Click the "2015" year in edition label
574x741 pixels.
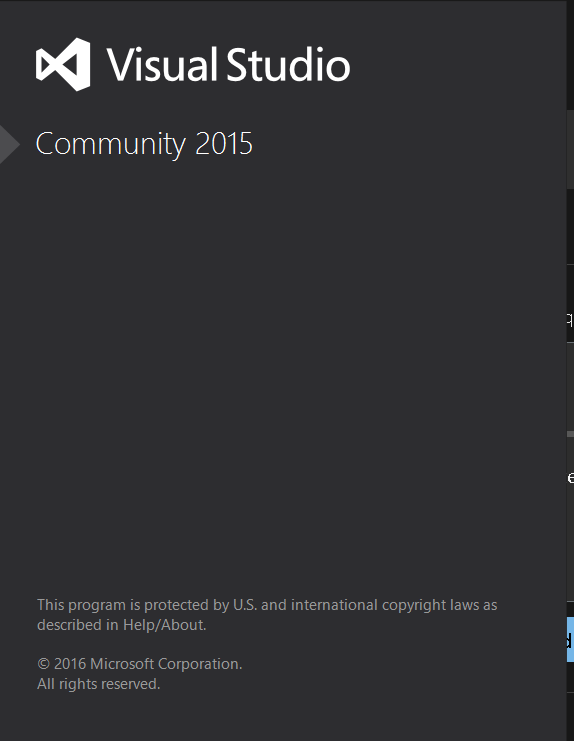pos(224,143)
